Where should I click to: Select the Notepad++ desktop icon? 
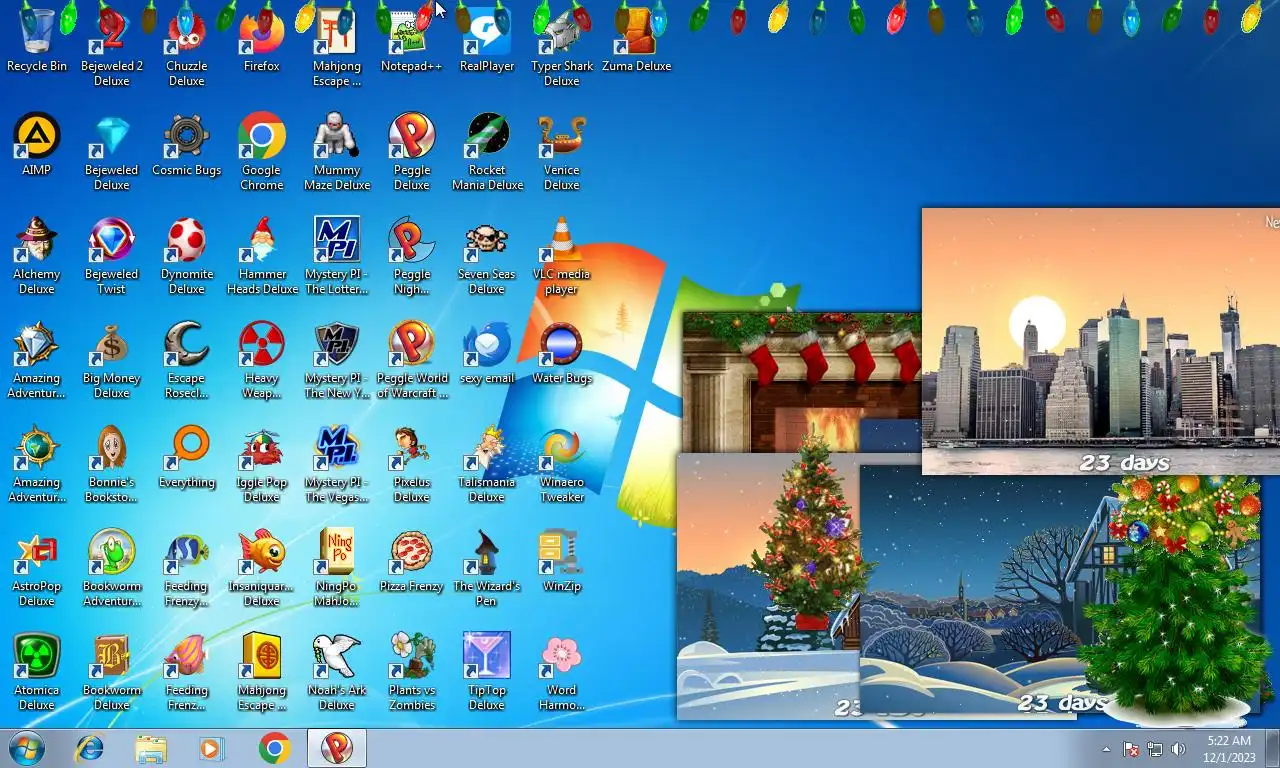[411, 40]
